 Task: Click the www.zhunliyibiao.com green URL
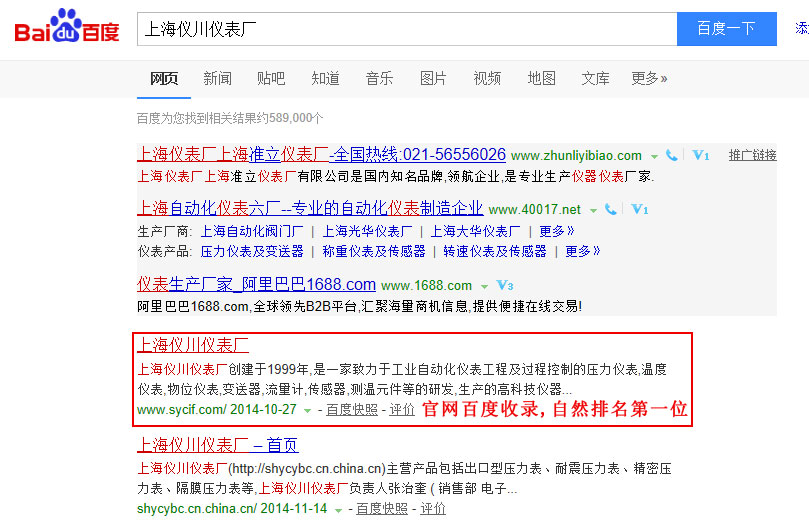pyautogui.click(x=576, y=155)
